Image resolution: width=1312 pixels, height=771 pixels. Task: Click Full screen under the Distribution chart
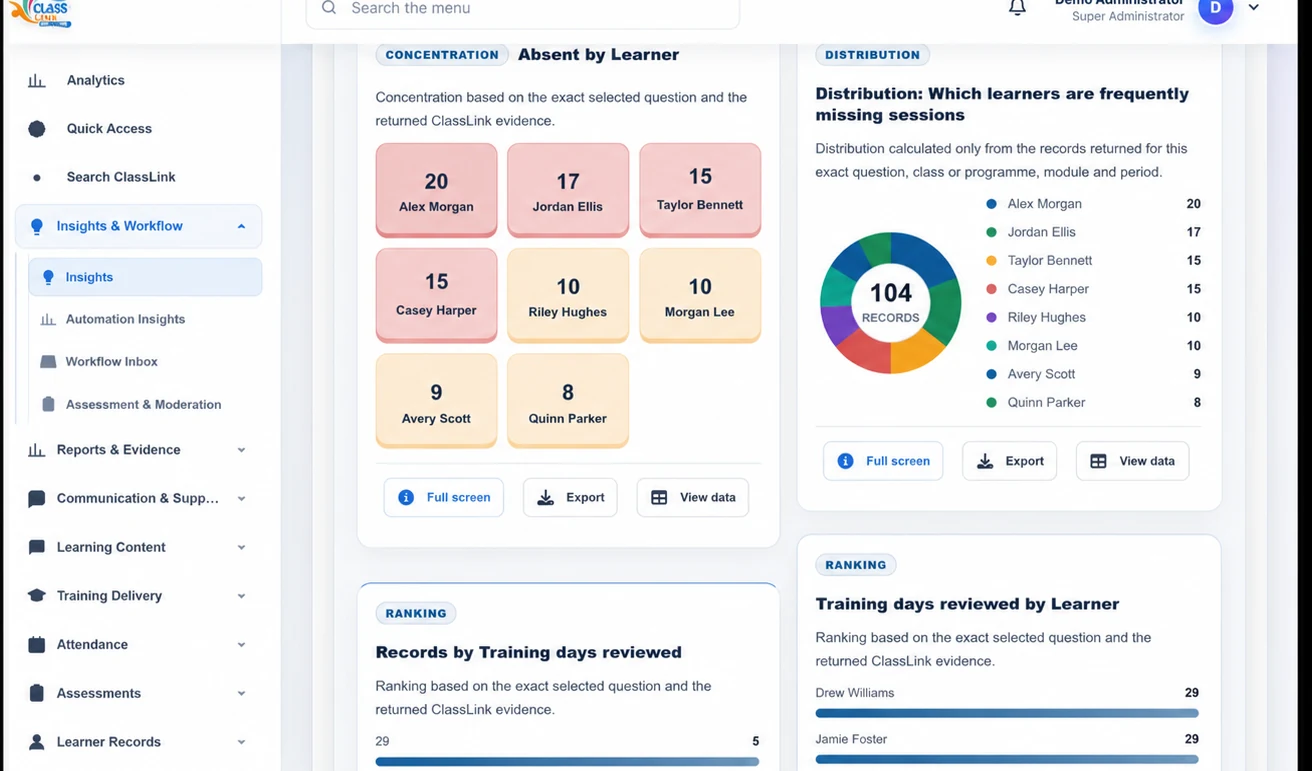pyautogui.click(x=883, y=461)
